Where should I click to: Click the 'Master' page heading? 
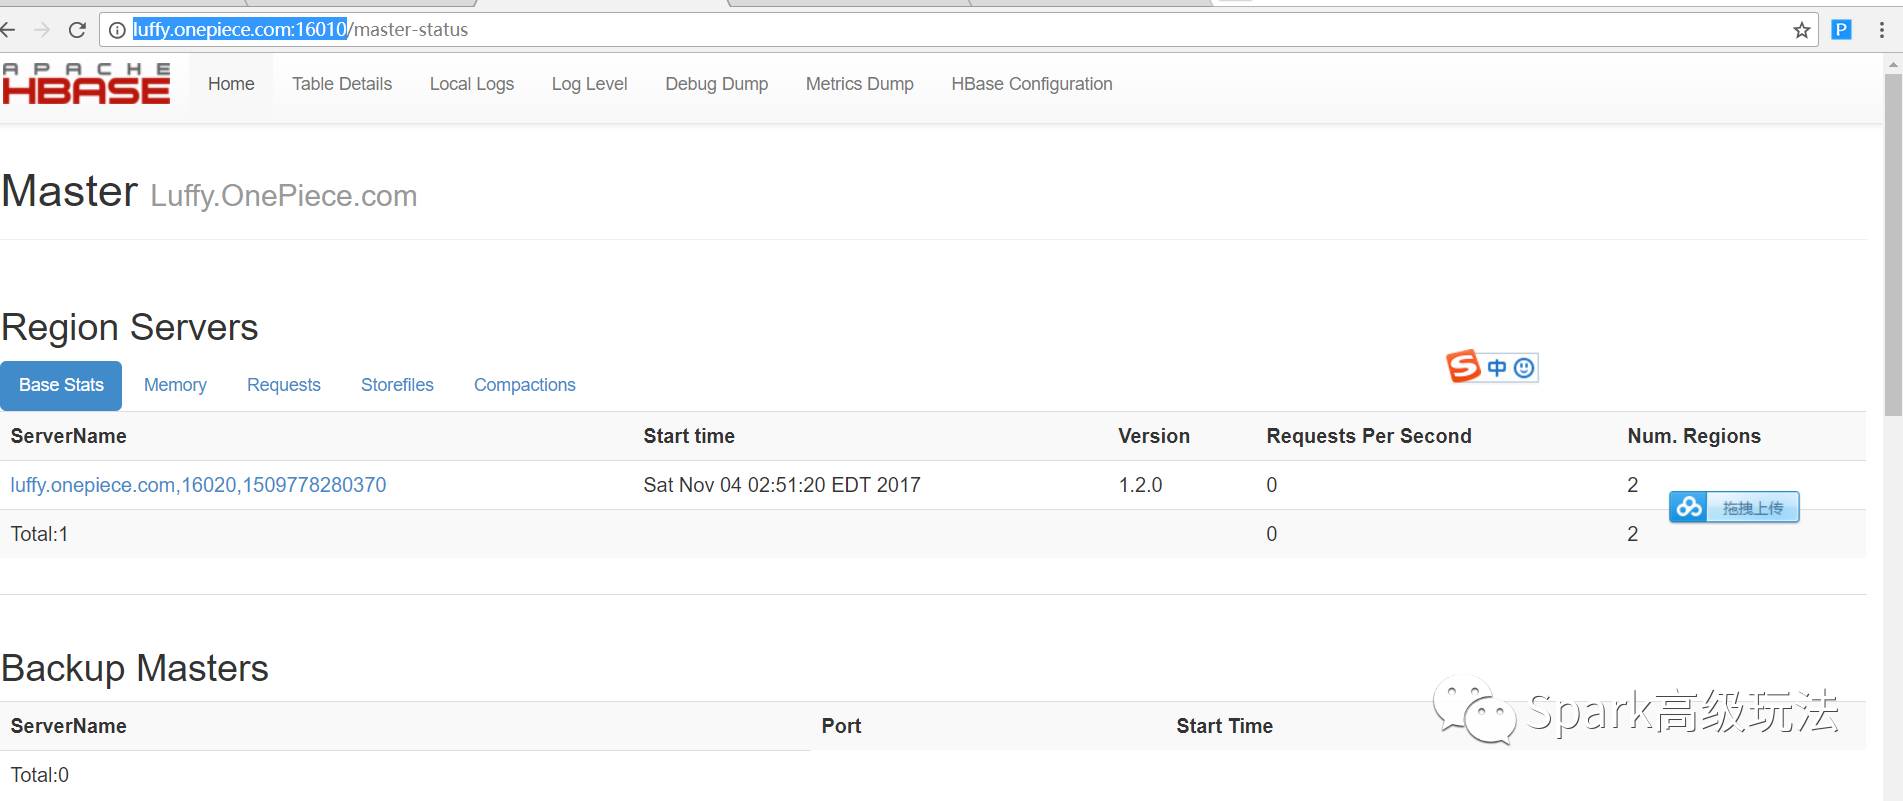click(70, 191)
